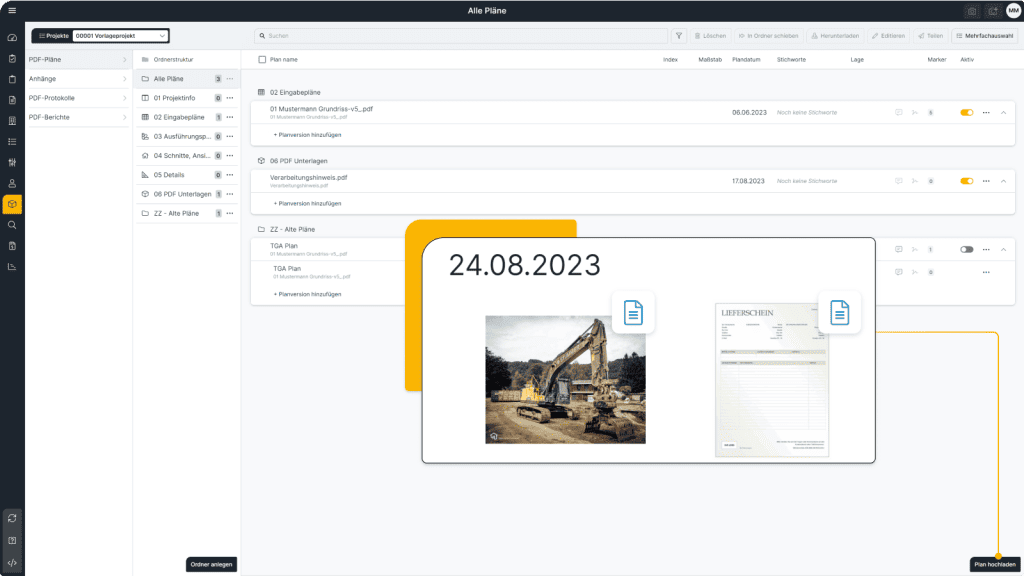Disable the Aktiv toggle for Verarbeitungshinweis.pdf
The width and height of the screenshot is (1024, 576).
click(966, 181)
